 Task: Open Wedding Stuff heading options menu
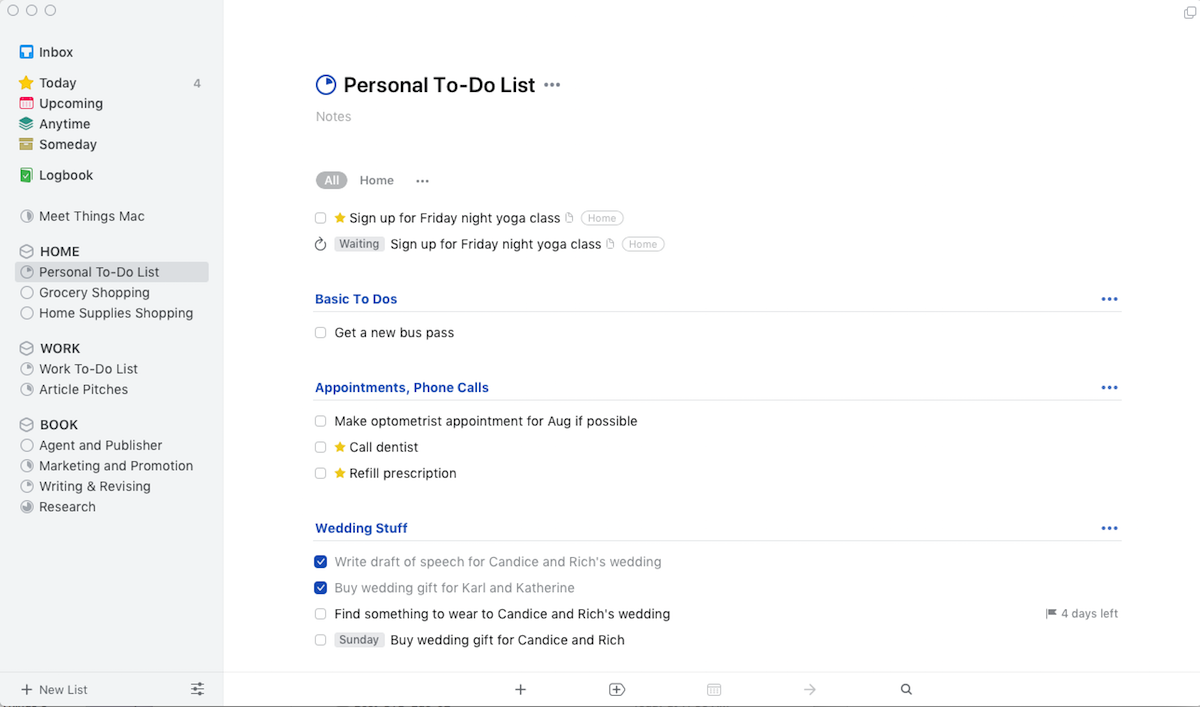[x=1109, y=528]
